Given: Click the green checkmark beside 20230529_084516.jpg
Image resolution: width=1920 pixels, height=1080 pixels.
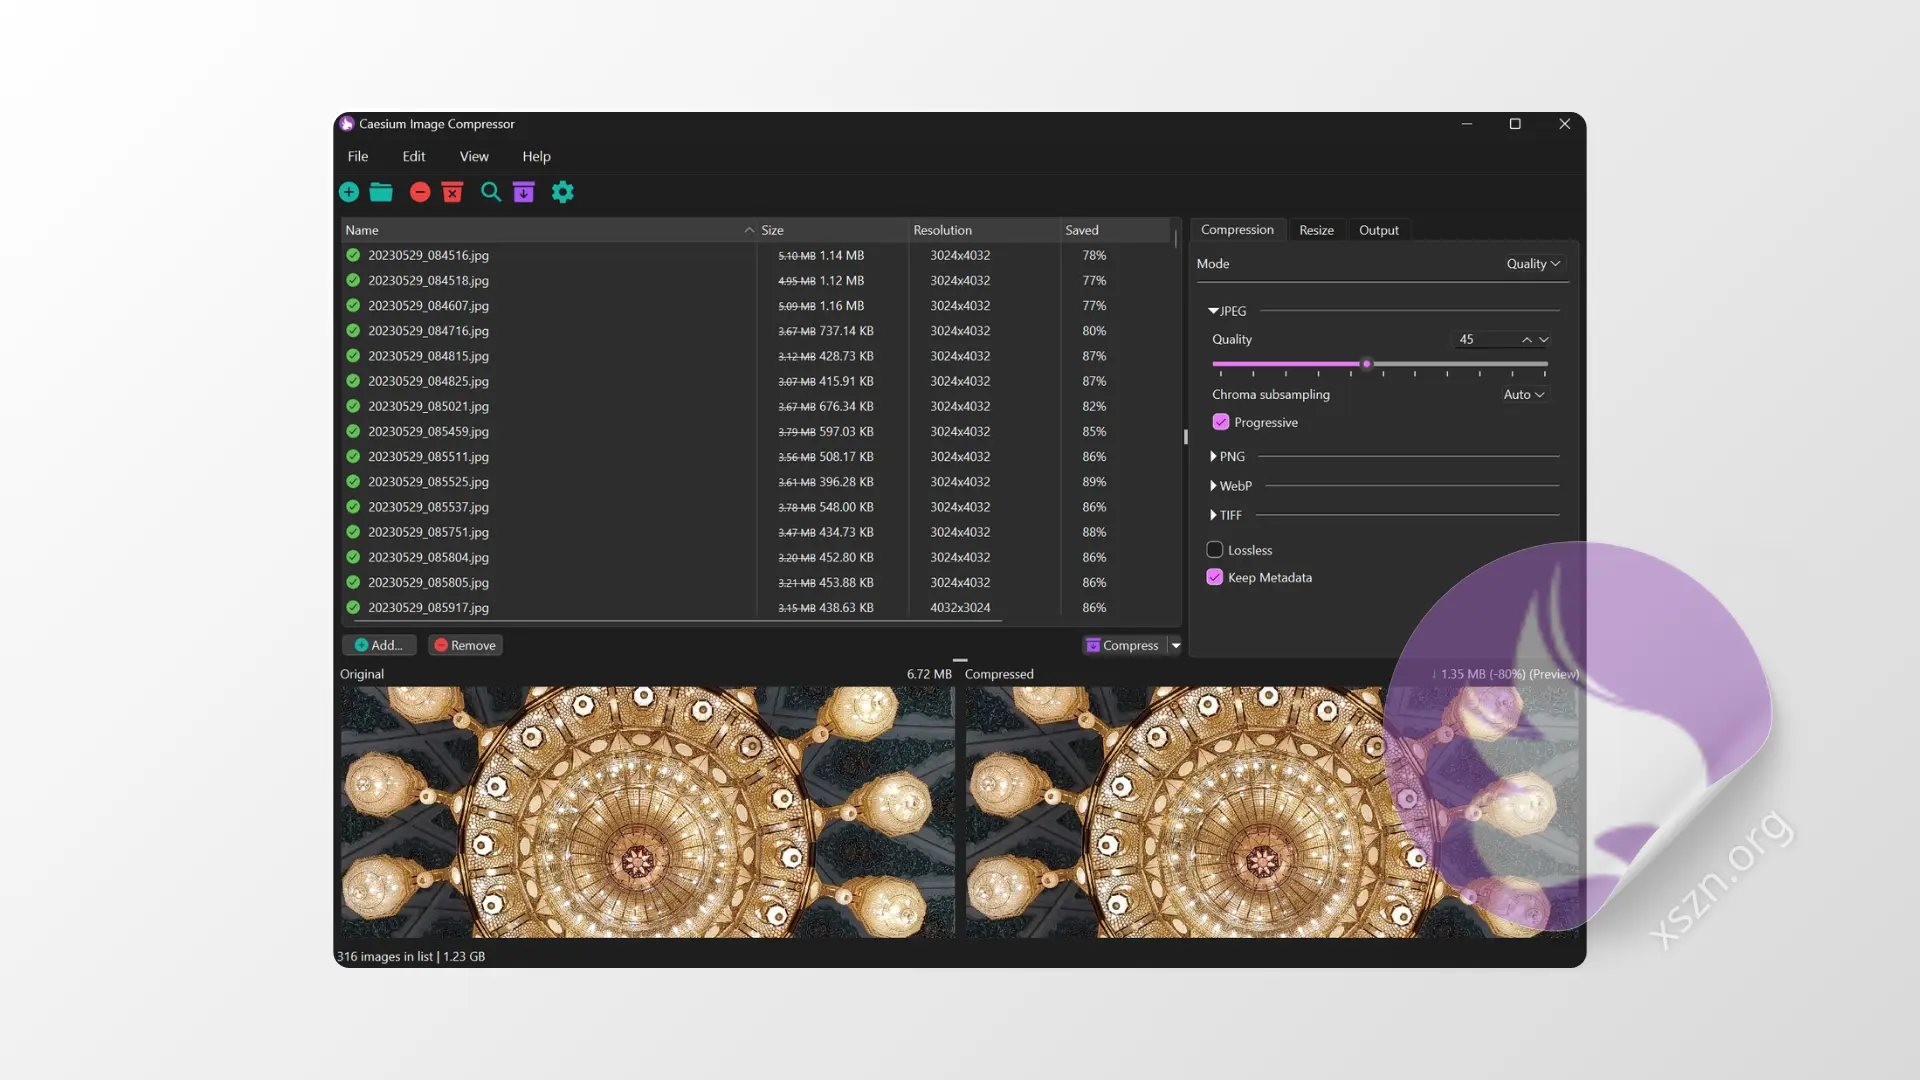Looking at the screenshot, I should pyautogui.click(x=352, y=255).
